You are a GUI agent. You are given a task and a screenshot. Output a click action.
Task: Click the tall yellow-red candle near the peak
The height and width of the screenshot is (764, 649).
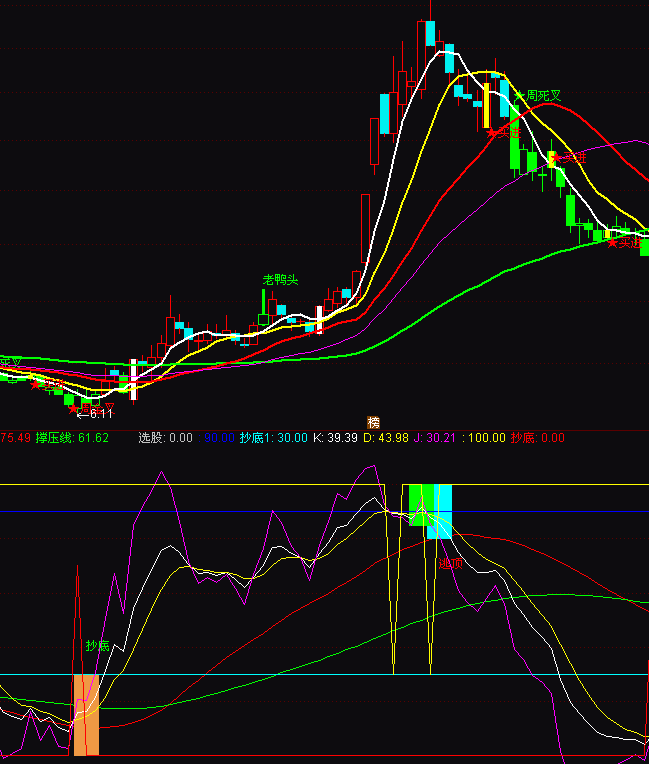[x=486, y=103]
